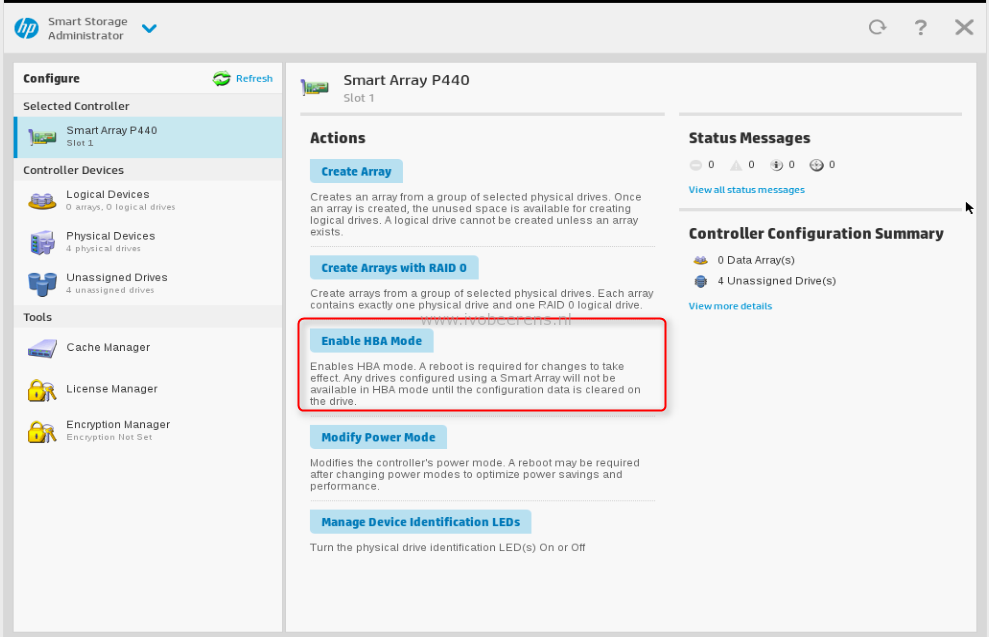Click the Modify Power Mode button
Screen dimensions: 989x637
378,437
